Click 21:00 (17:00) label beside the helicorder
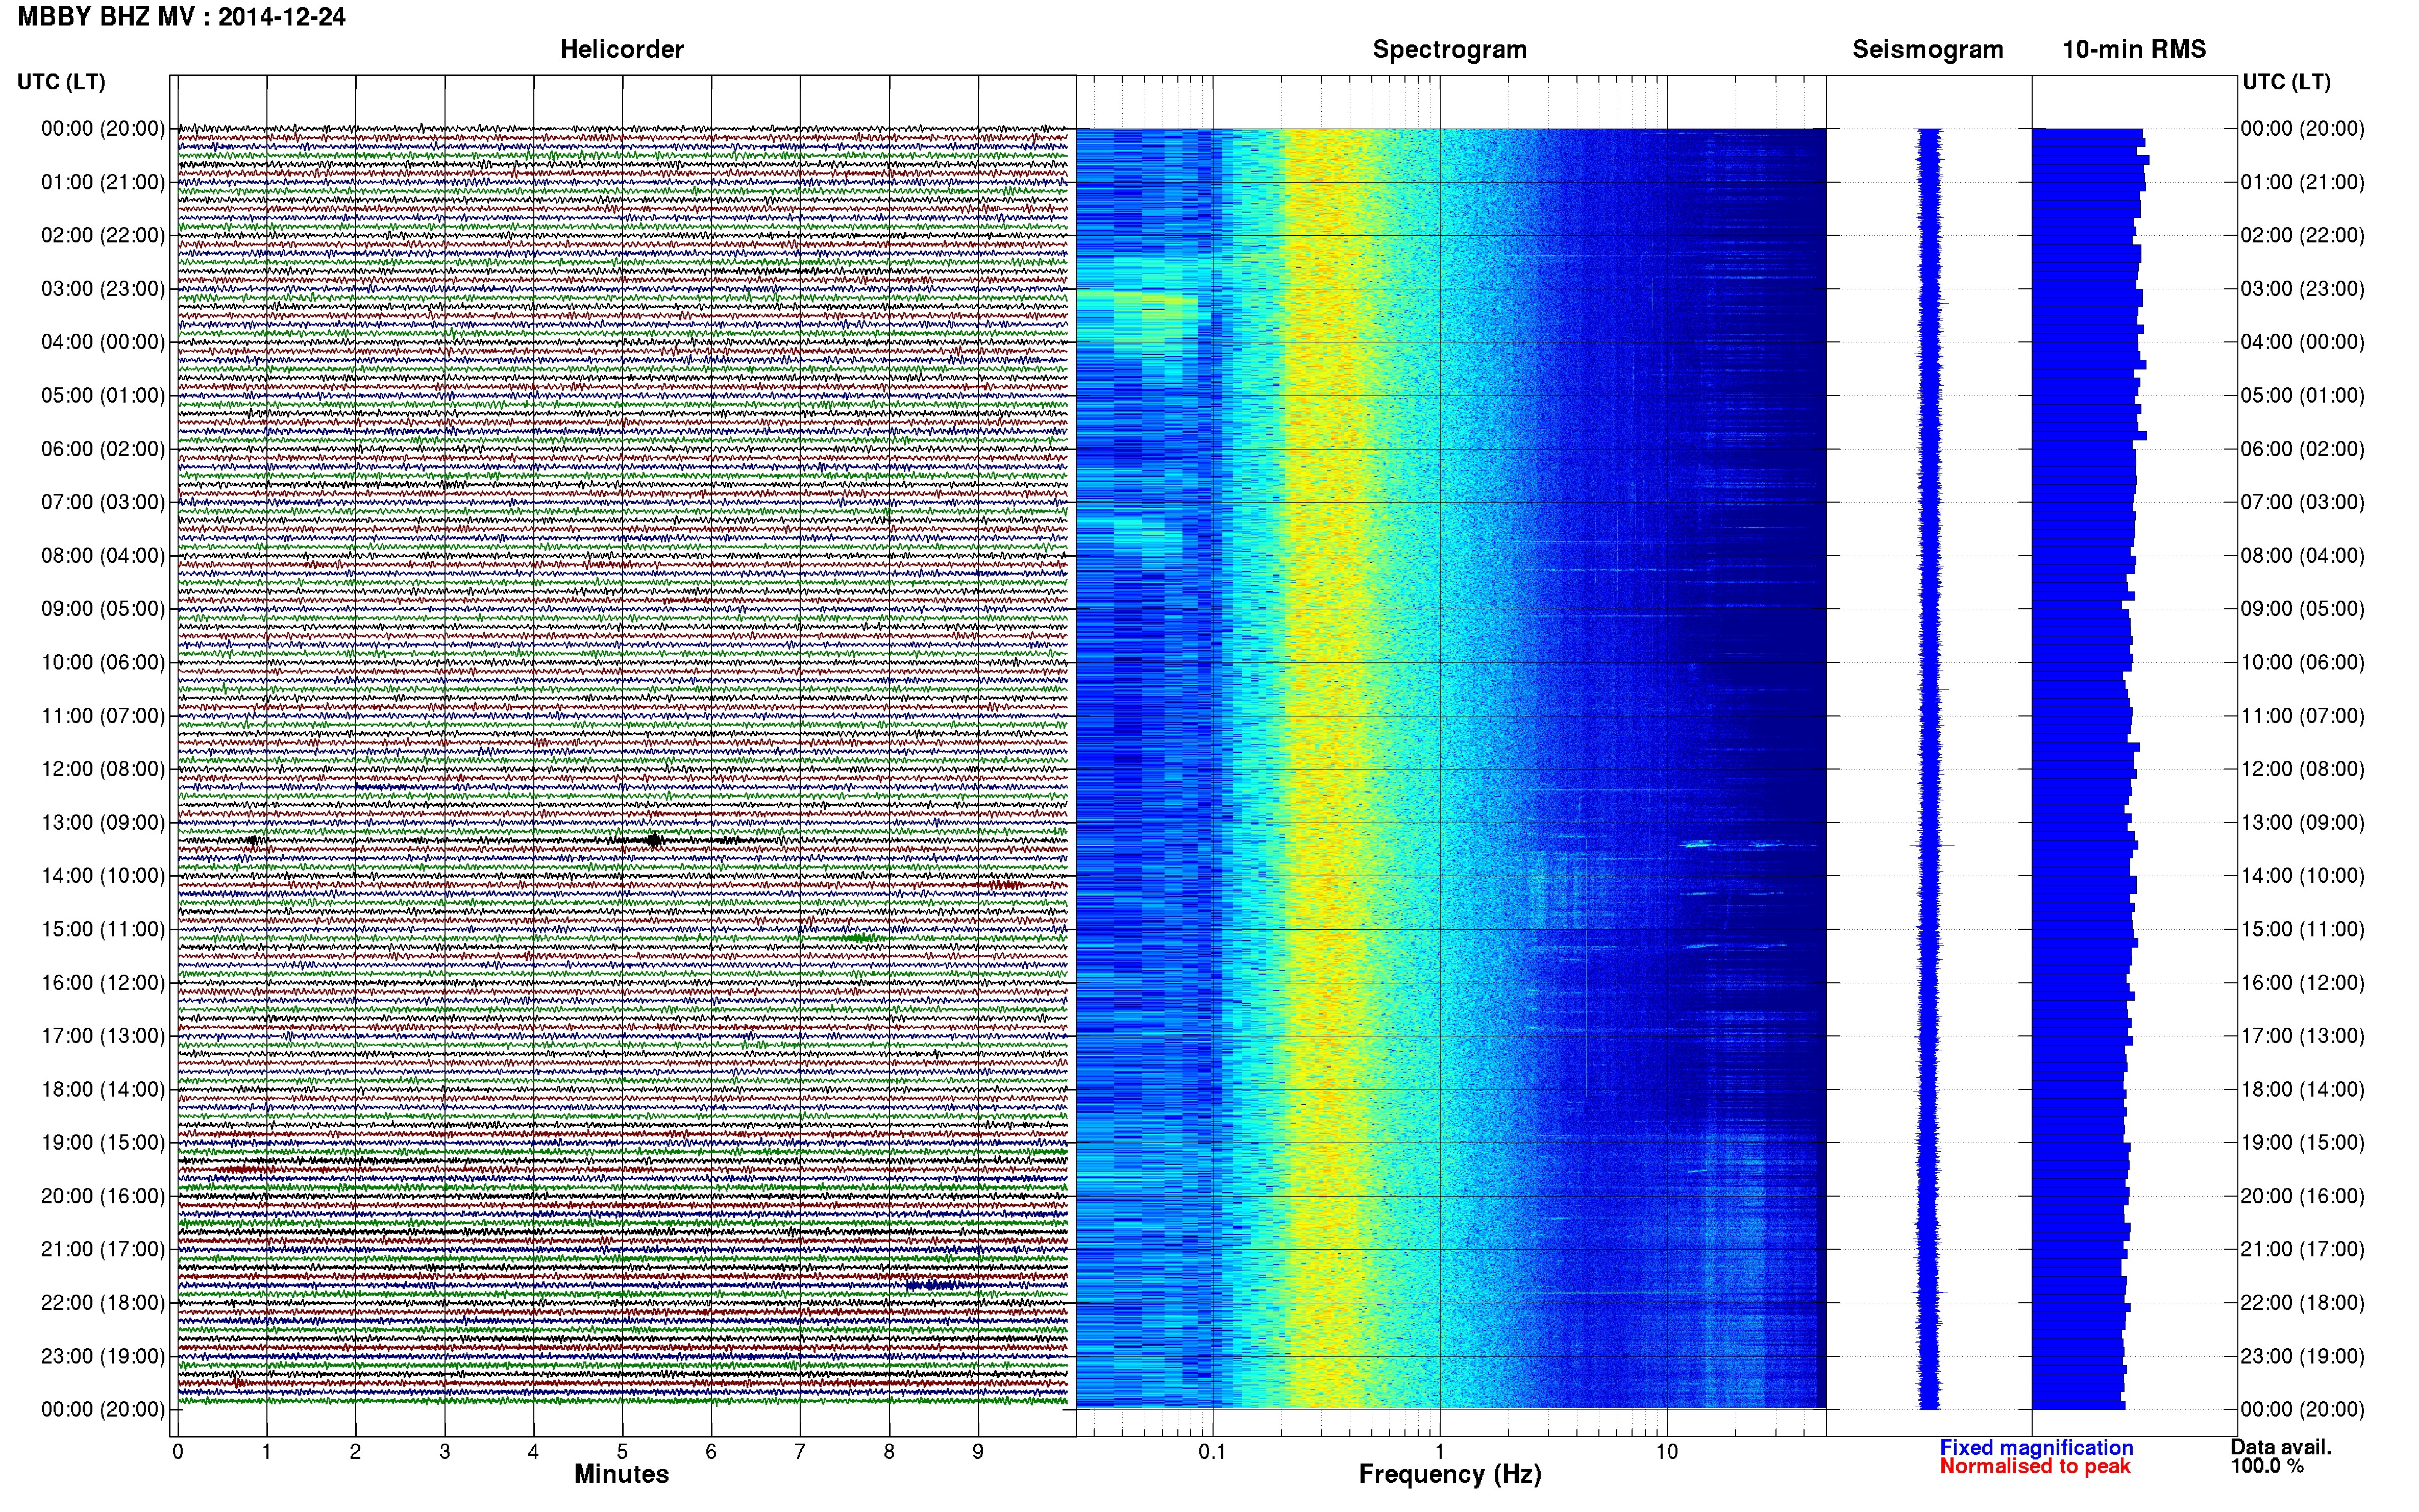2419x1512 pixels. click(103, 1249)
